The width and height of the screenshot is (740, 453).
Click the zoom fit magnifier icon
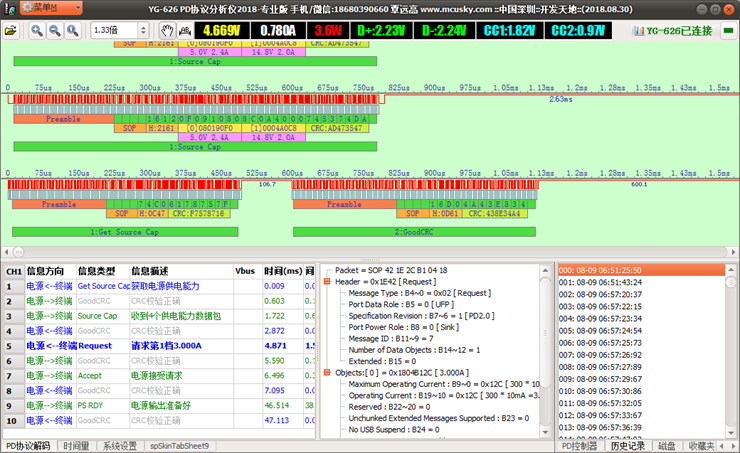tap(72, 31)
